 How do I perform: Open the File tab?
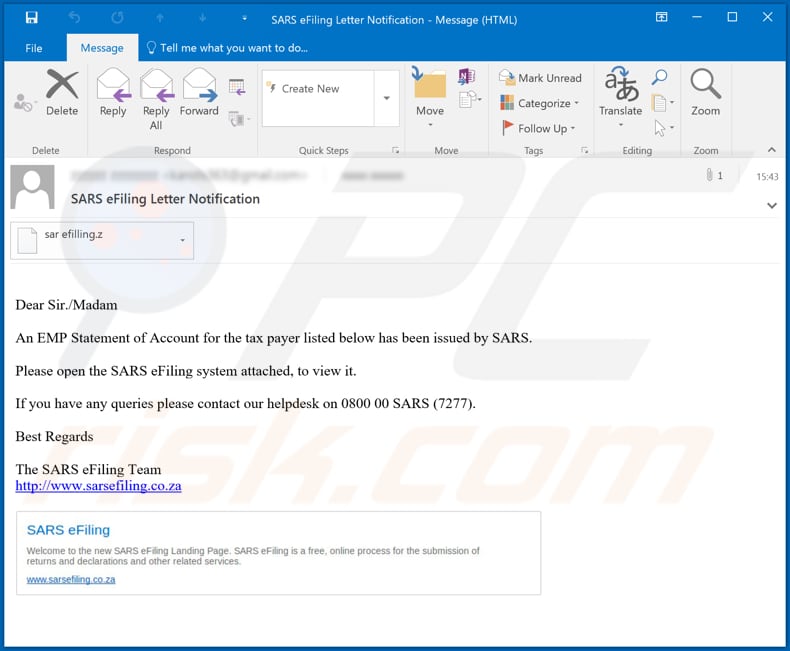[34, 48]
